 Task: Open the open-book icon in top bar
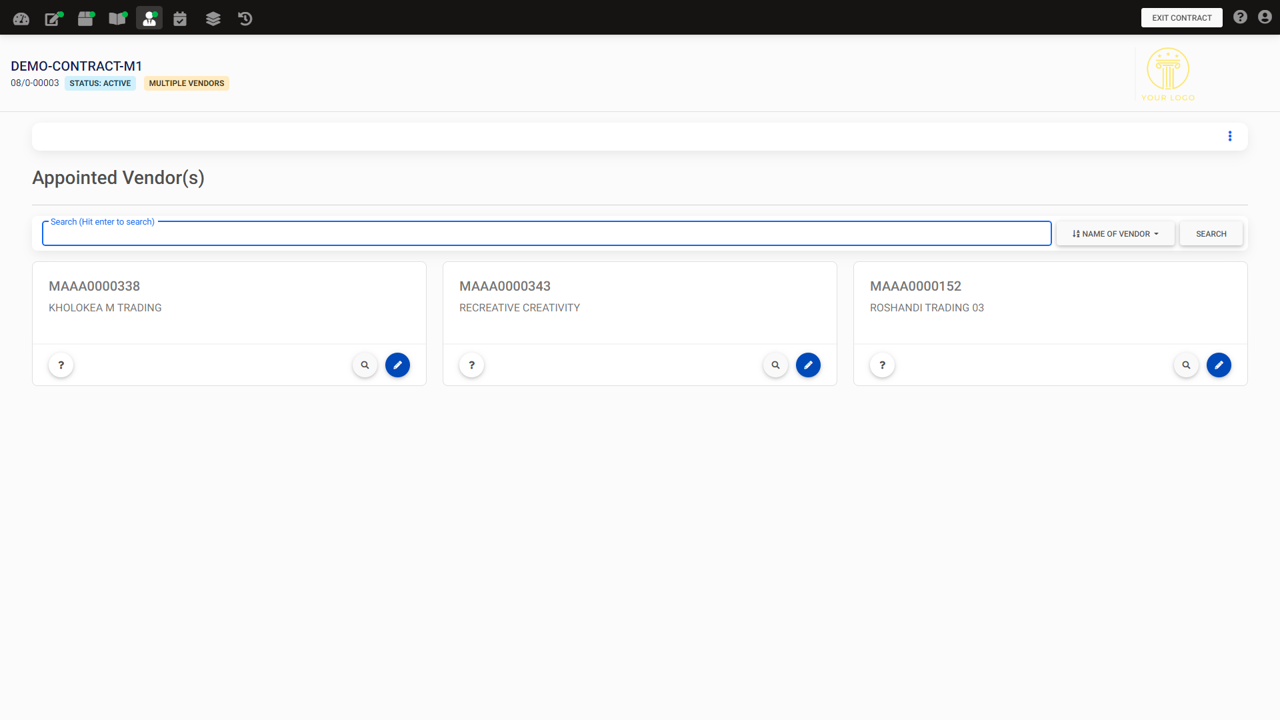coord(118,18)
